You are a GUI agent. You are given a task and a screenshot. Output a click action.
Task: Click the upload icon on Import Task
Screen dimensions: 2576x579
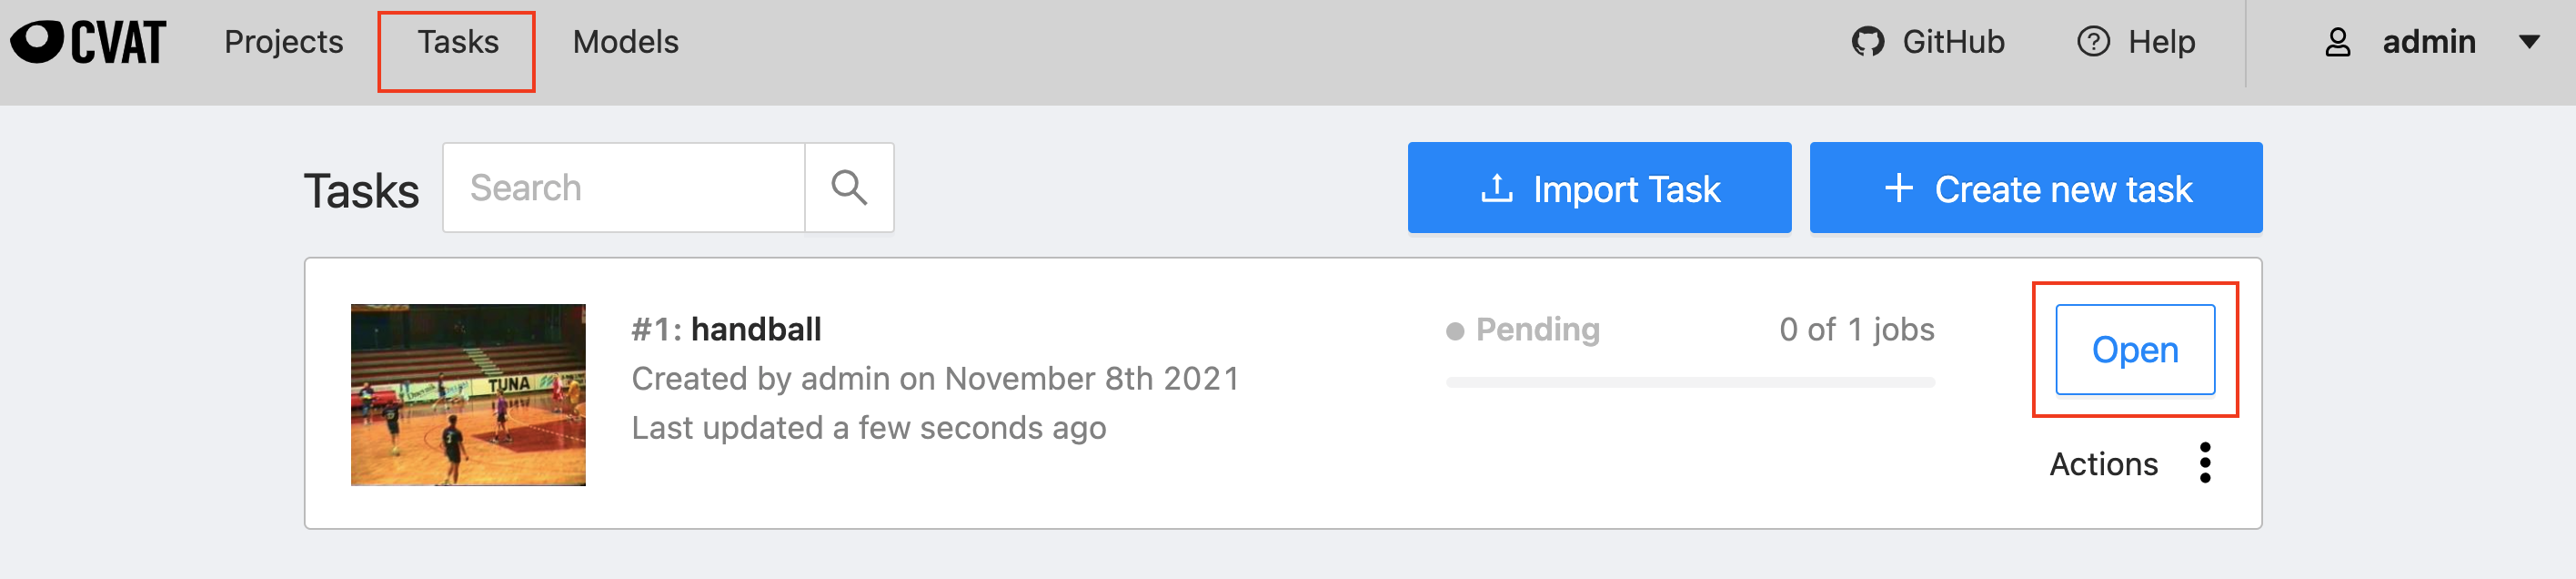(1496, 188)
